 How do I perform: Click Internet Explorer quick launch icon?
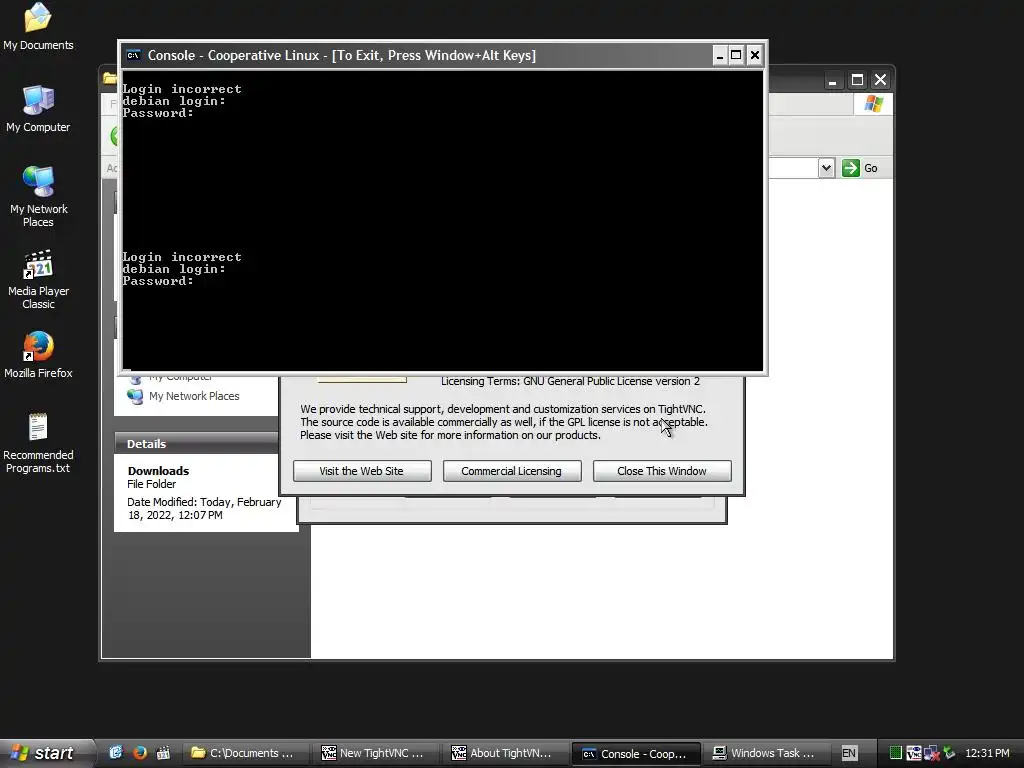pos(116,752)
